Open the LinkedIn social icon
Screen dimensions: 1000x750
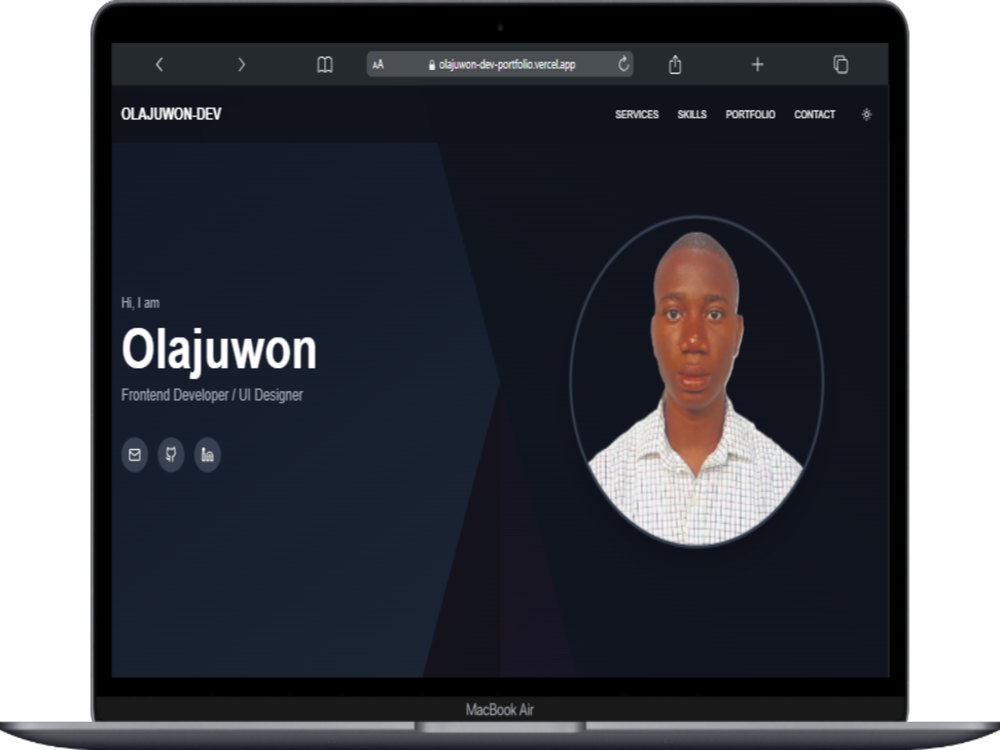coord(207,455)
